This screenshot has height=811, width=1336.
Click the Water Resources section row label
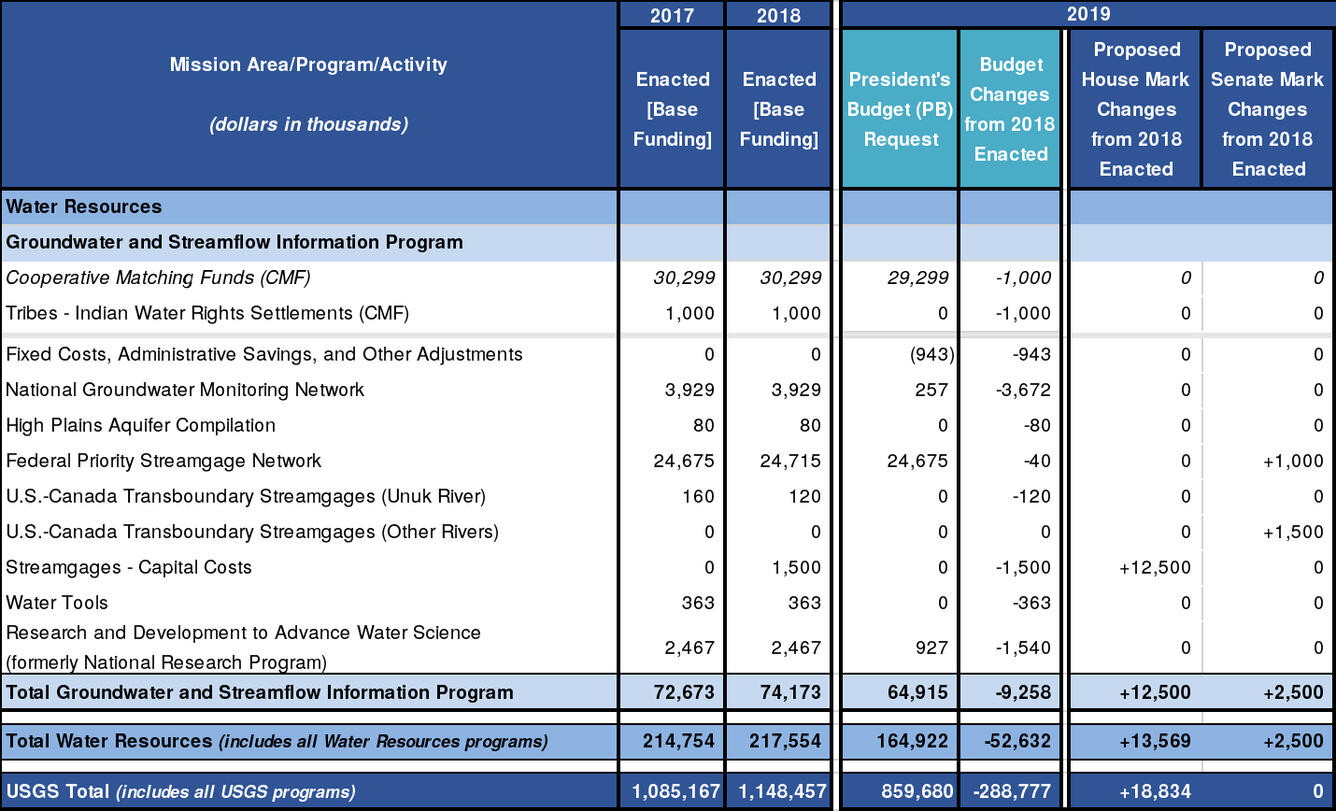pyautogui.click(x=84, y=207)
